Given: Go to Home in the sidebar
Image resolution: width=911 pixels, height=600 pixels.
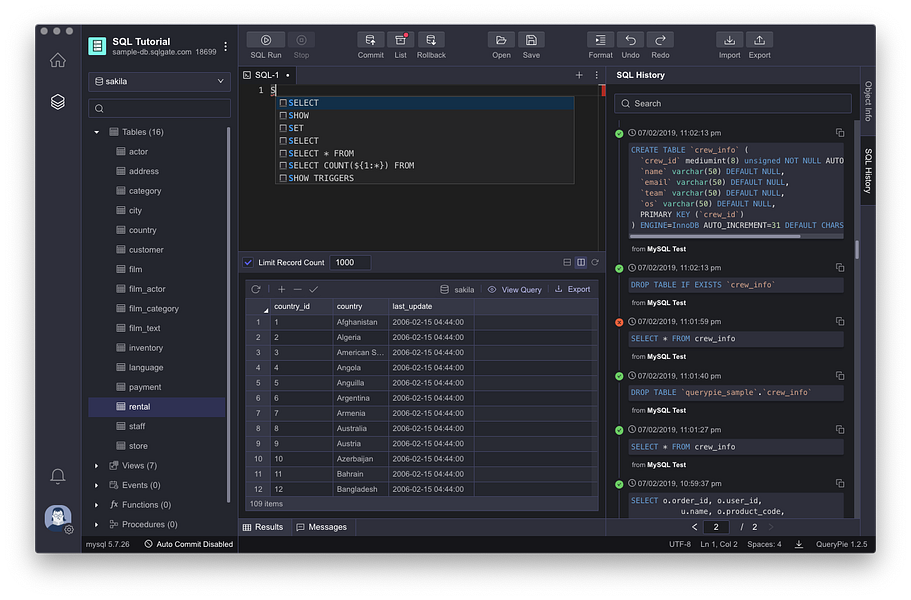Looking at the screenshot, I should point(58,60).
